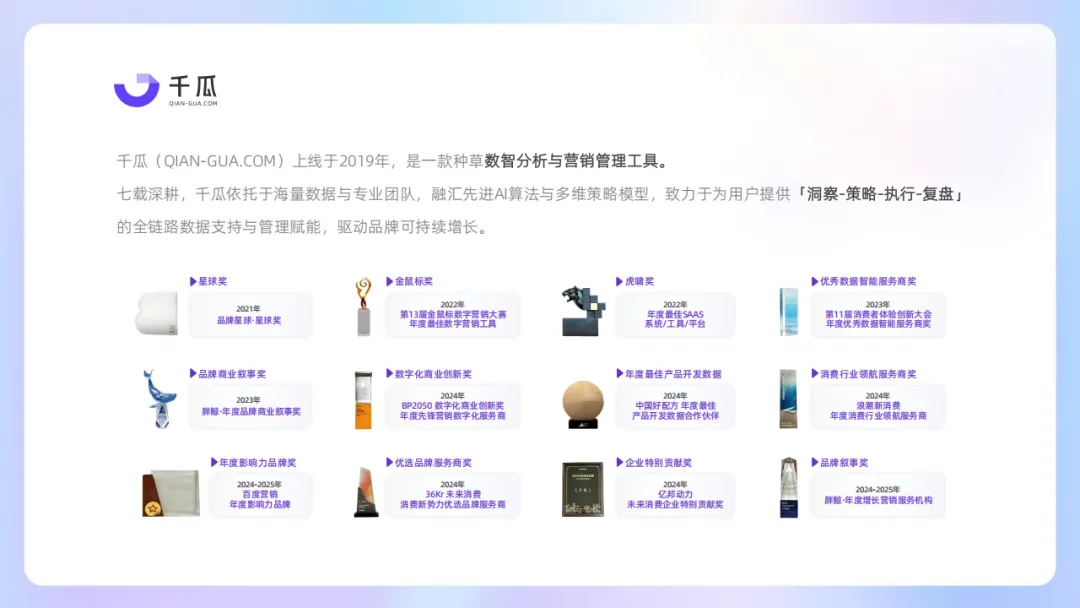The width and height of the screenshot is (1080, 608).
Task: Click the 年度影响力品牌奖 heading
Action: click(253, 463)
